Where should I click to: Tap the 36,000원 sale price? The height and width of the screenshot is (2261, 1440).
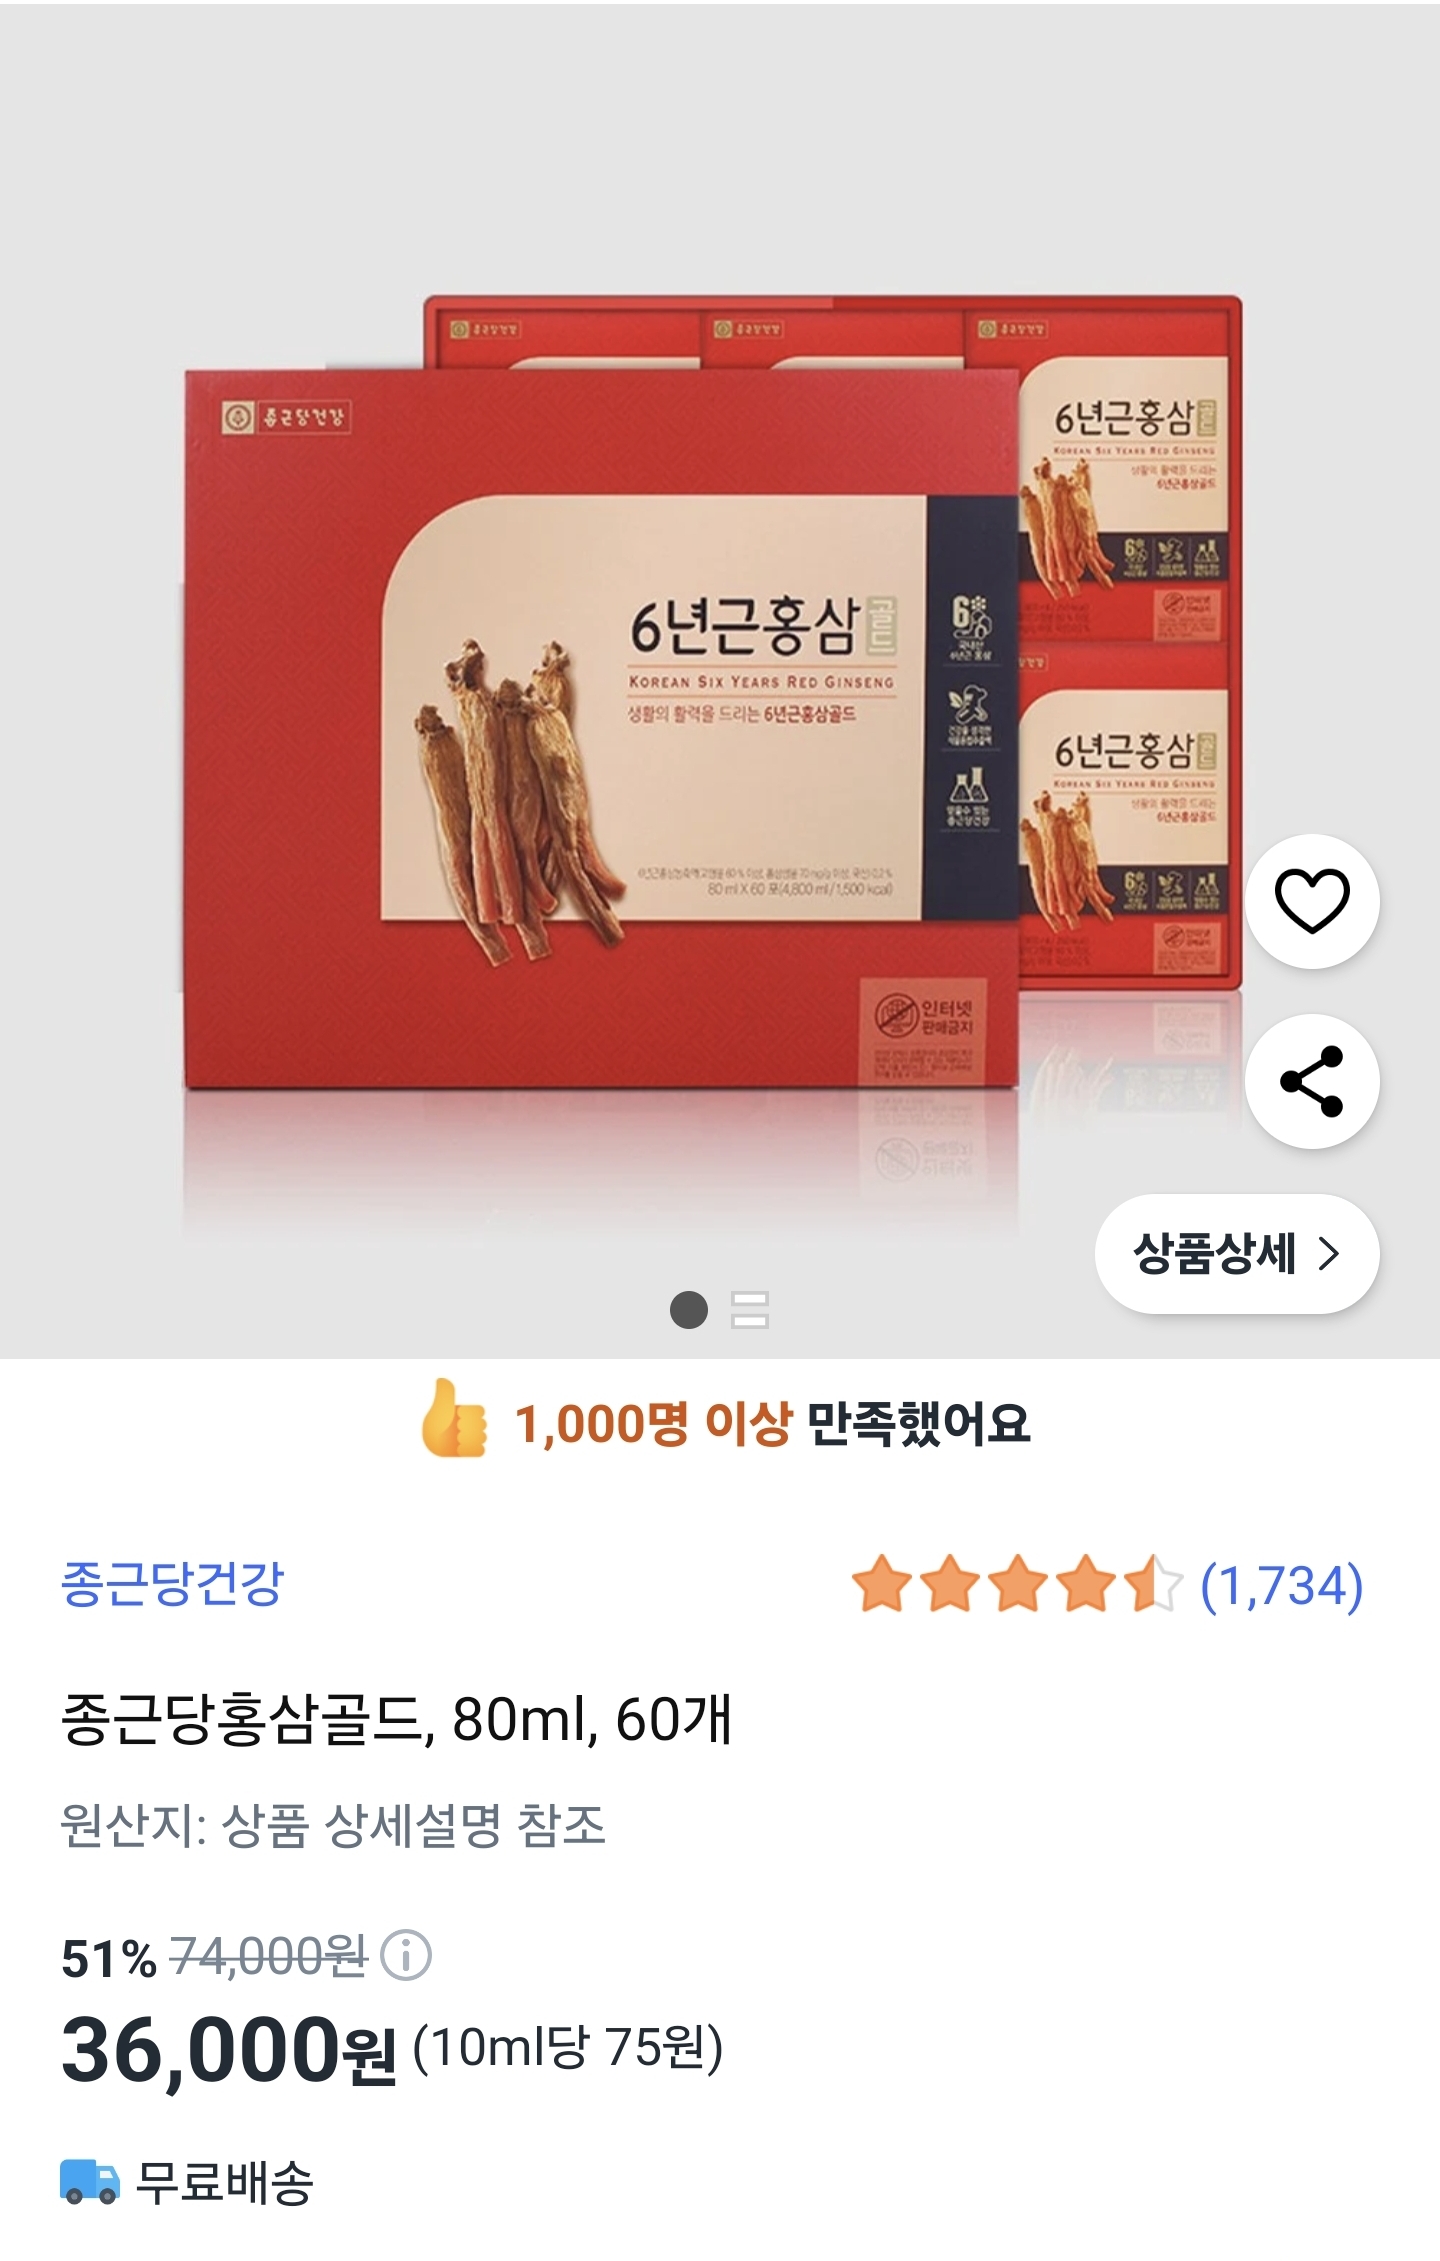(229, 2051)
